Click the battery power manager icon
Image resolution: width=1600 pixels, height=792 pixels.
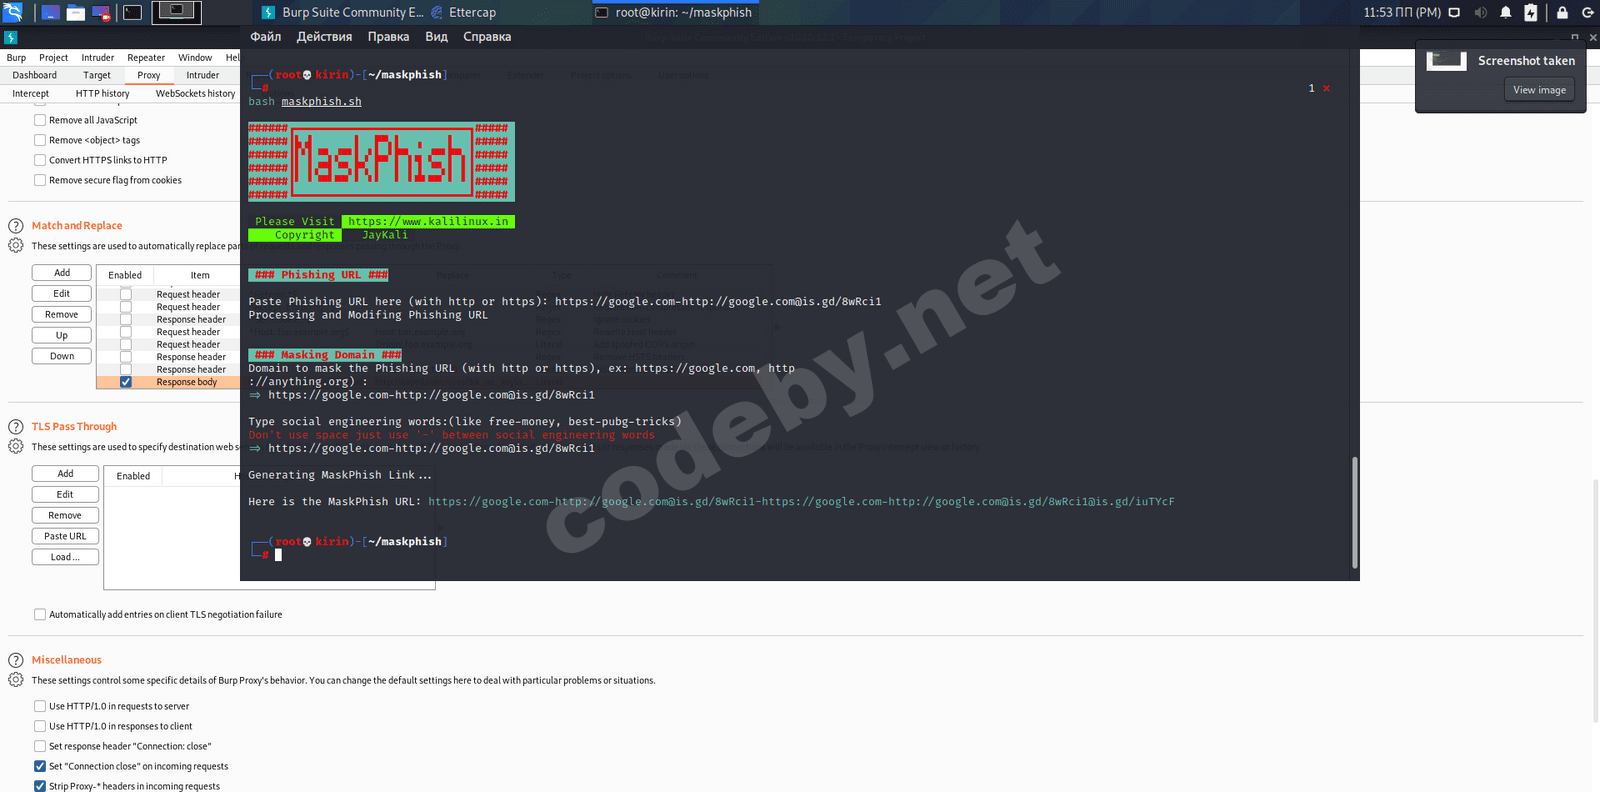tap(1530, 12)
